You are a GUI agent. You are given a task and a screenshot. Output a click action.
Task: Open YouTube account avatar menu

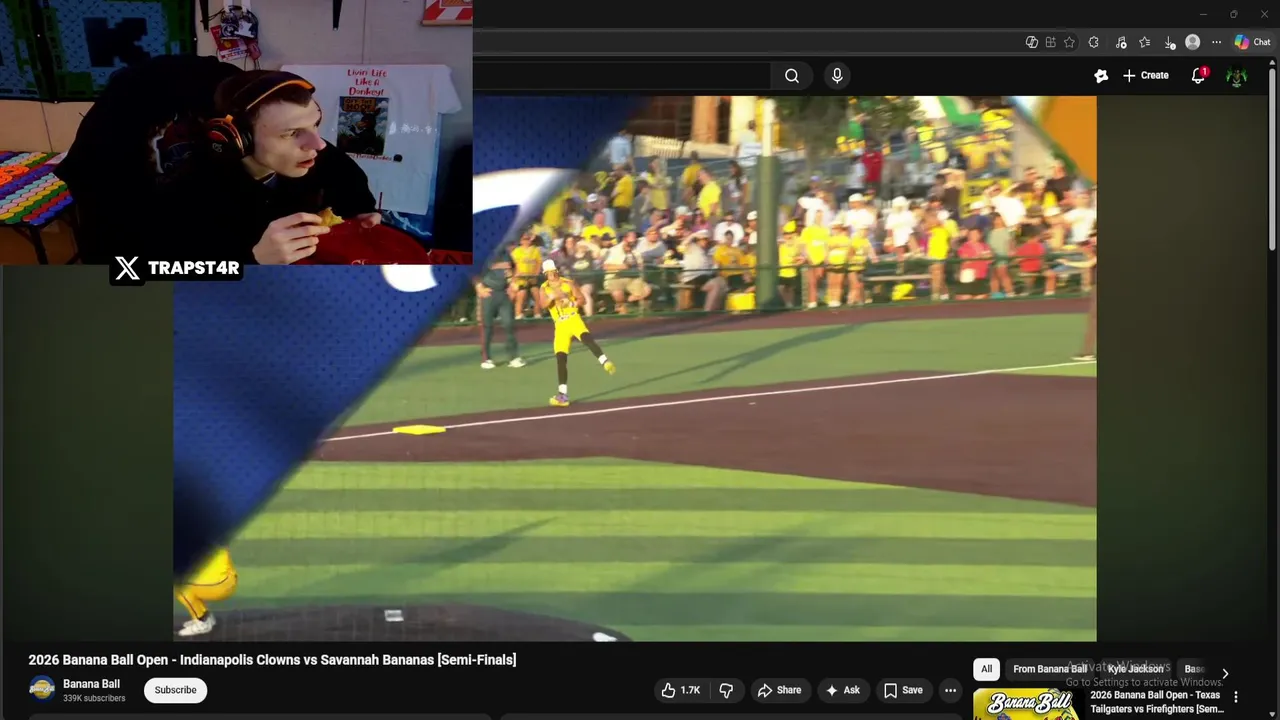tap(1237, 76)
